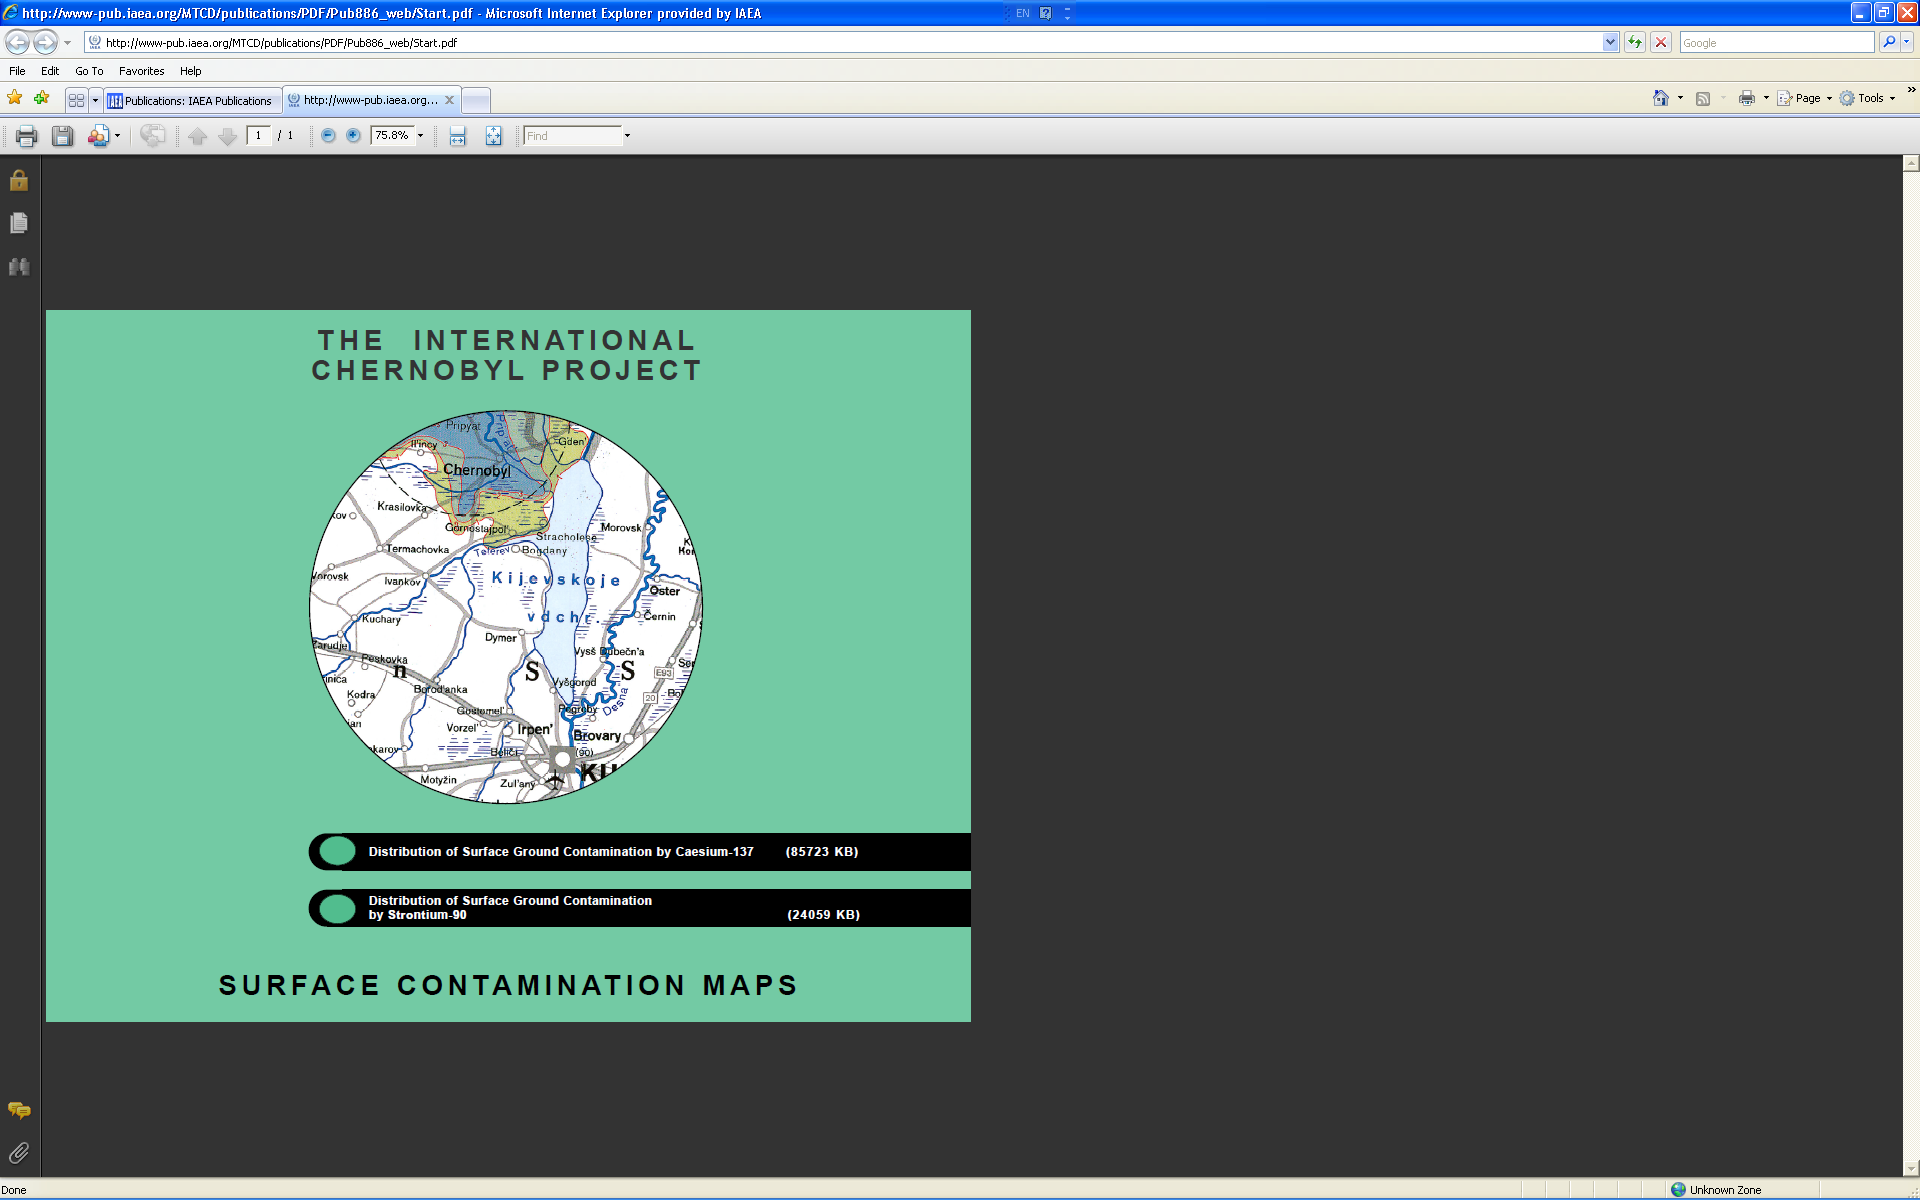Open Pages panel in left sidebar
Image resolution: width=1920 pixels, height=1200 pixels.
[x=19, y=223]
